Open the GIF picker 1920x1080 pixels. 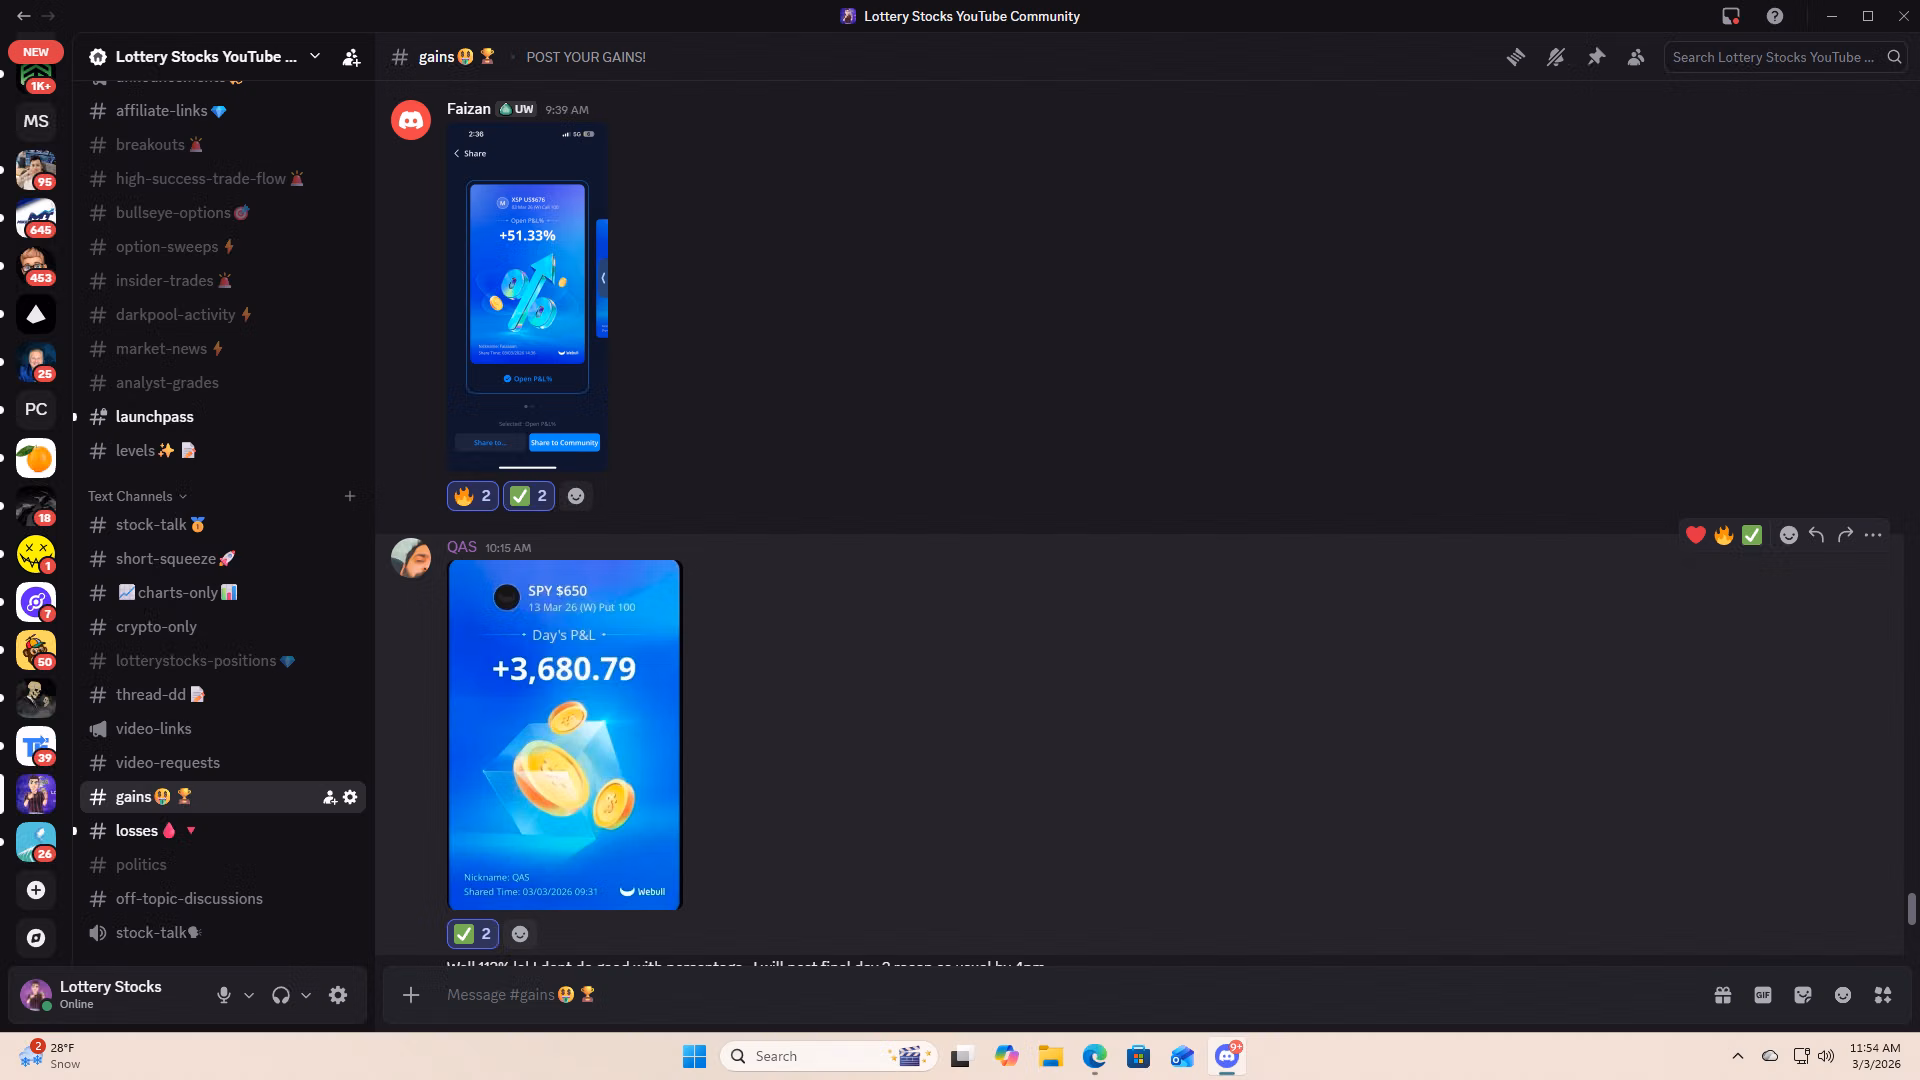coord(1763,995)
